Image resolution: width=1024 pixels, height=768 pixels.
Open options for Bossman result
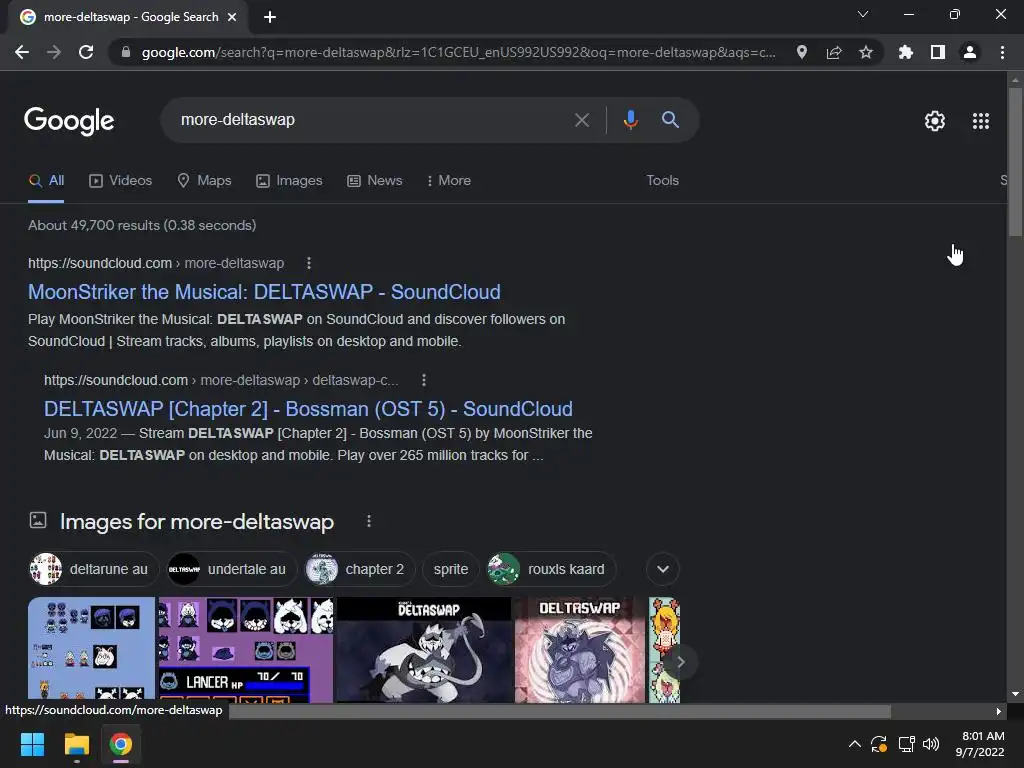424,380
